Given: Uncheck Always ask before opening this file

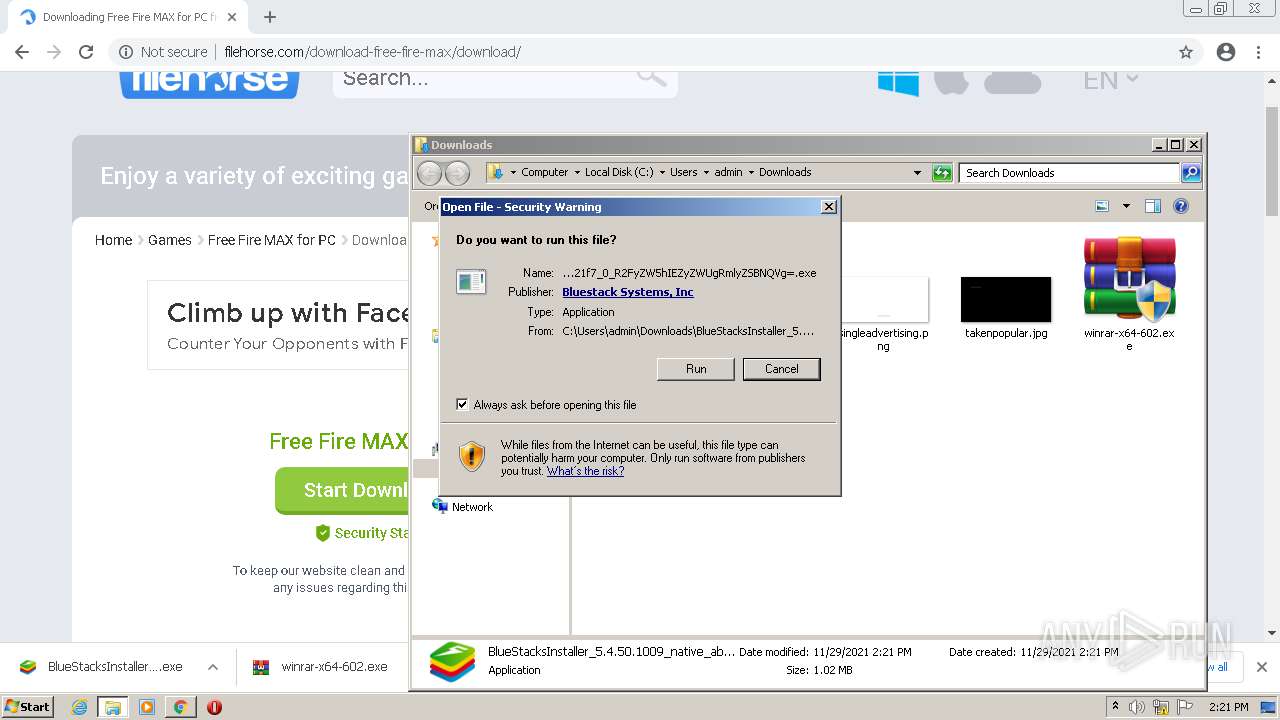Looking at the screenshot, I should click(462, 405).
